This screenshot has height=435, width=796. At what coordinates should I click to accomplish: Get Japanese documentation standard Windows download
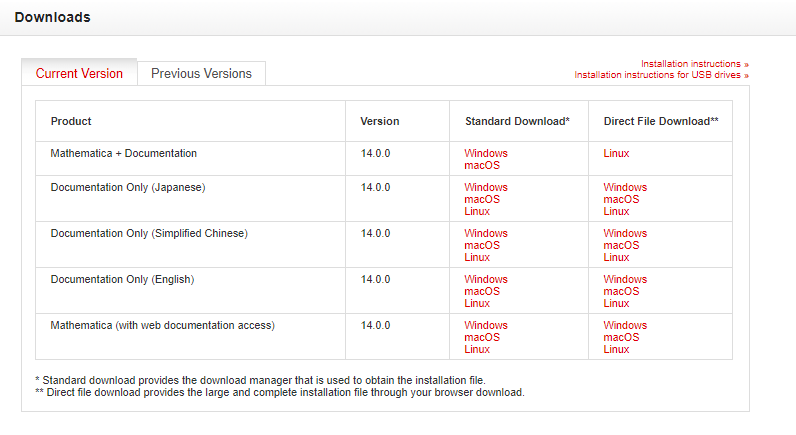(486, 187)
